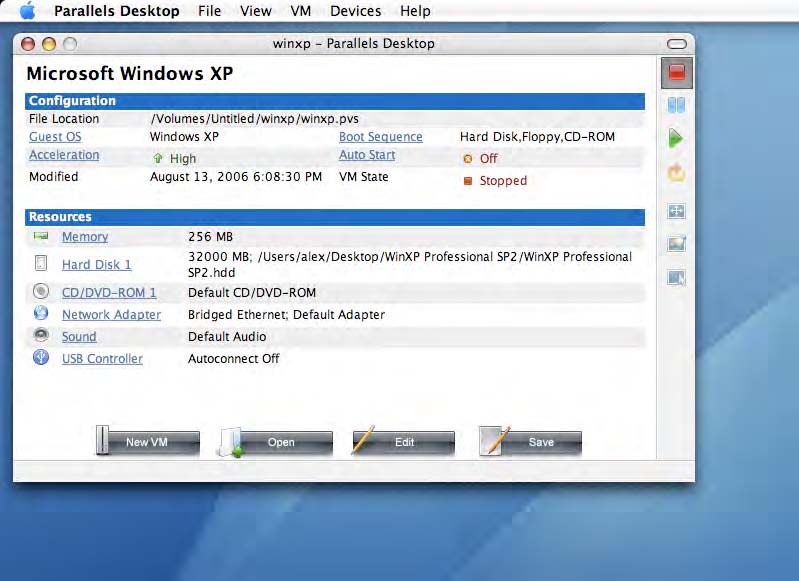Click the orange Auto Start Off icon
This screenshot has height=581, width=799.
click(x=468, y=159)
